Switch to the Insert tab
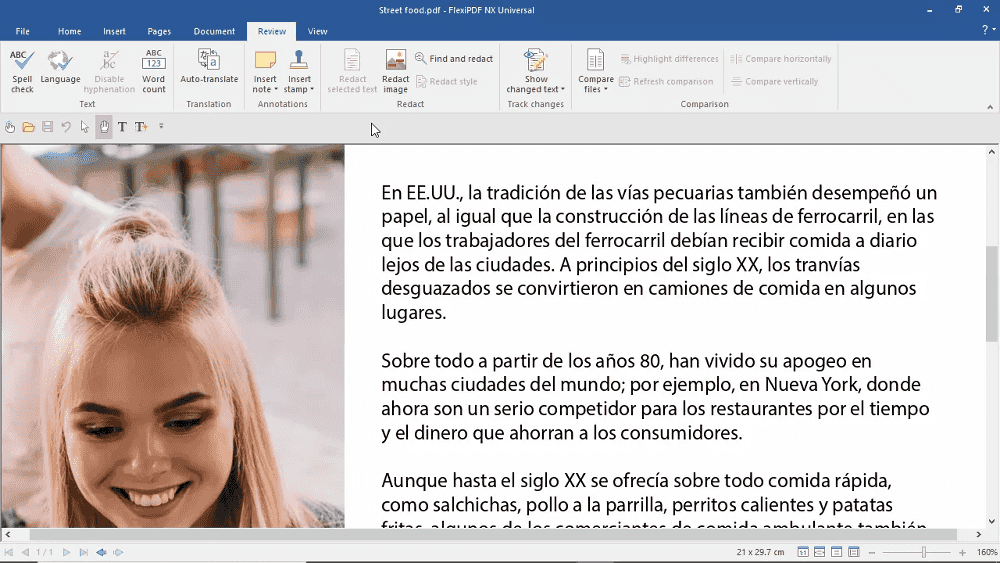Image resolution: width=1000 pixels, height=563 pixels. click(x=114, y=31)
